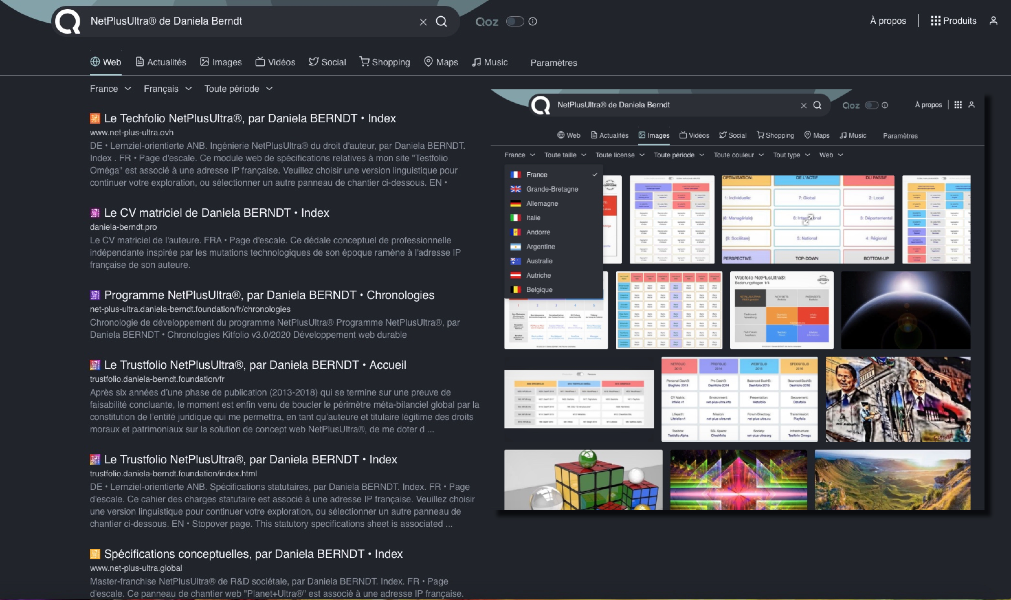The width and height of the screenshot is (1011, 600).
Task: Open the Qoz info icon in main header
Action: (x=533, y=21)
